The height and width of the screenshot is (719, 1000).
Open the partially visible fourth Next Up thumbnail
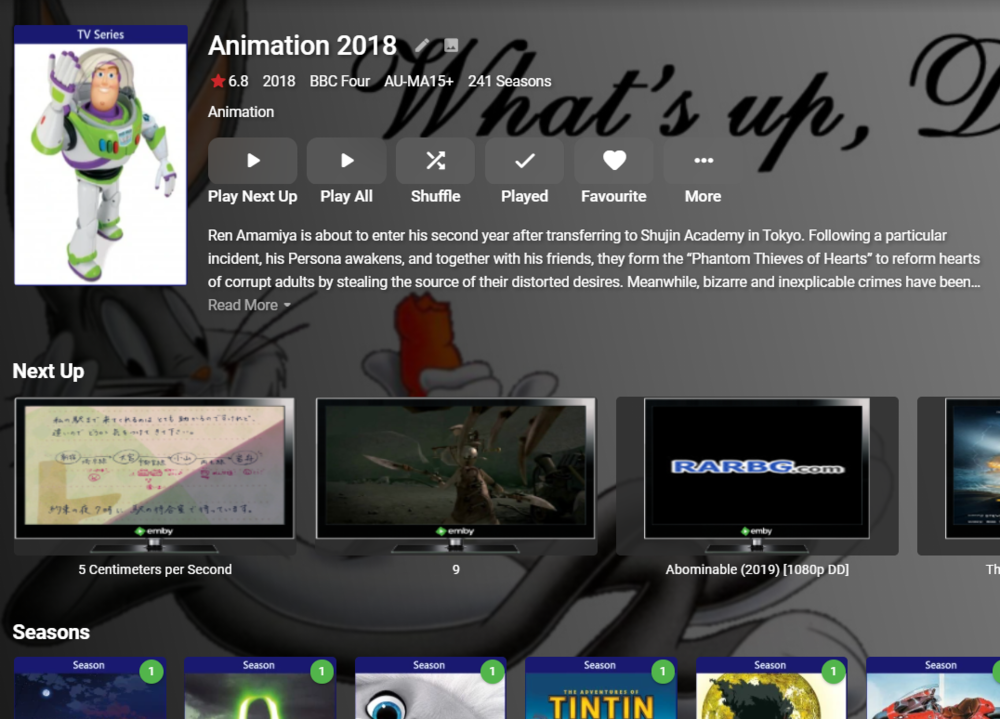pos(959,476)
